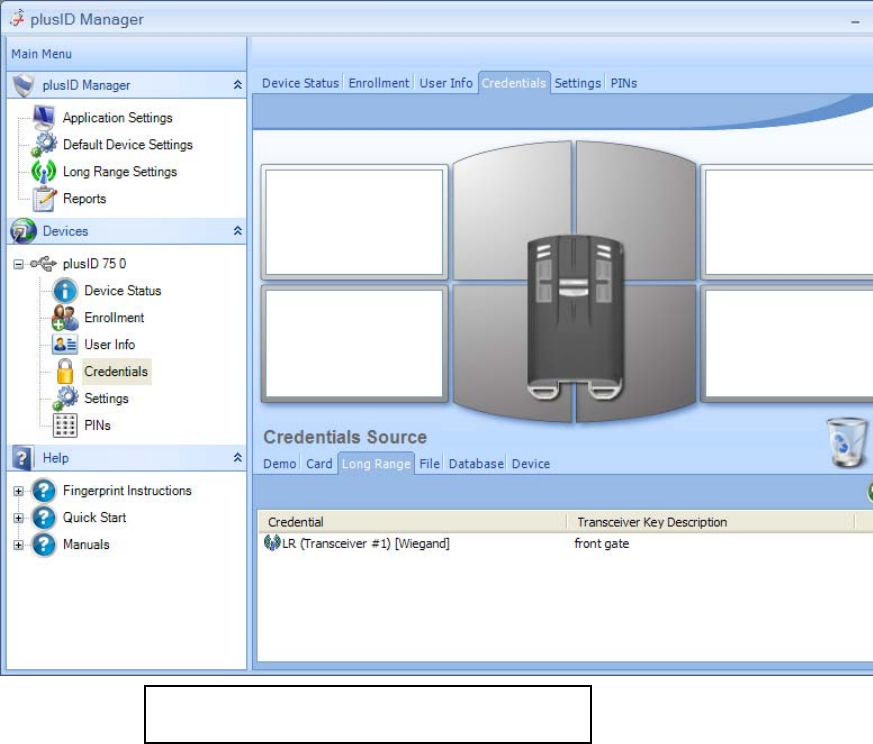Viewport: 873px width, 744px height.
Task: Minimize the plusID Manager window
Action: click(x=855, y=21)
